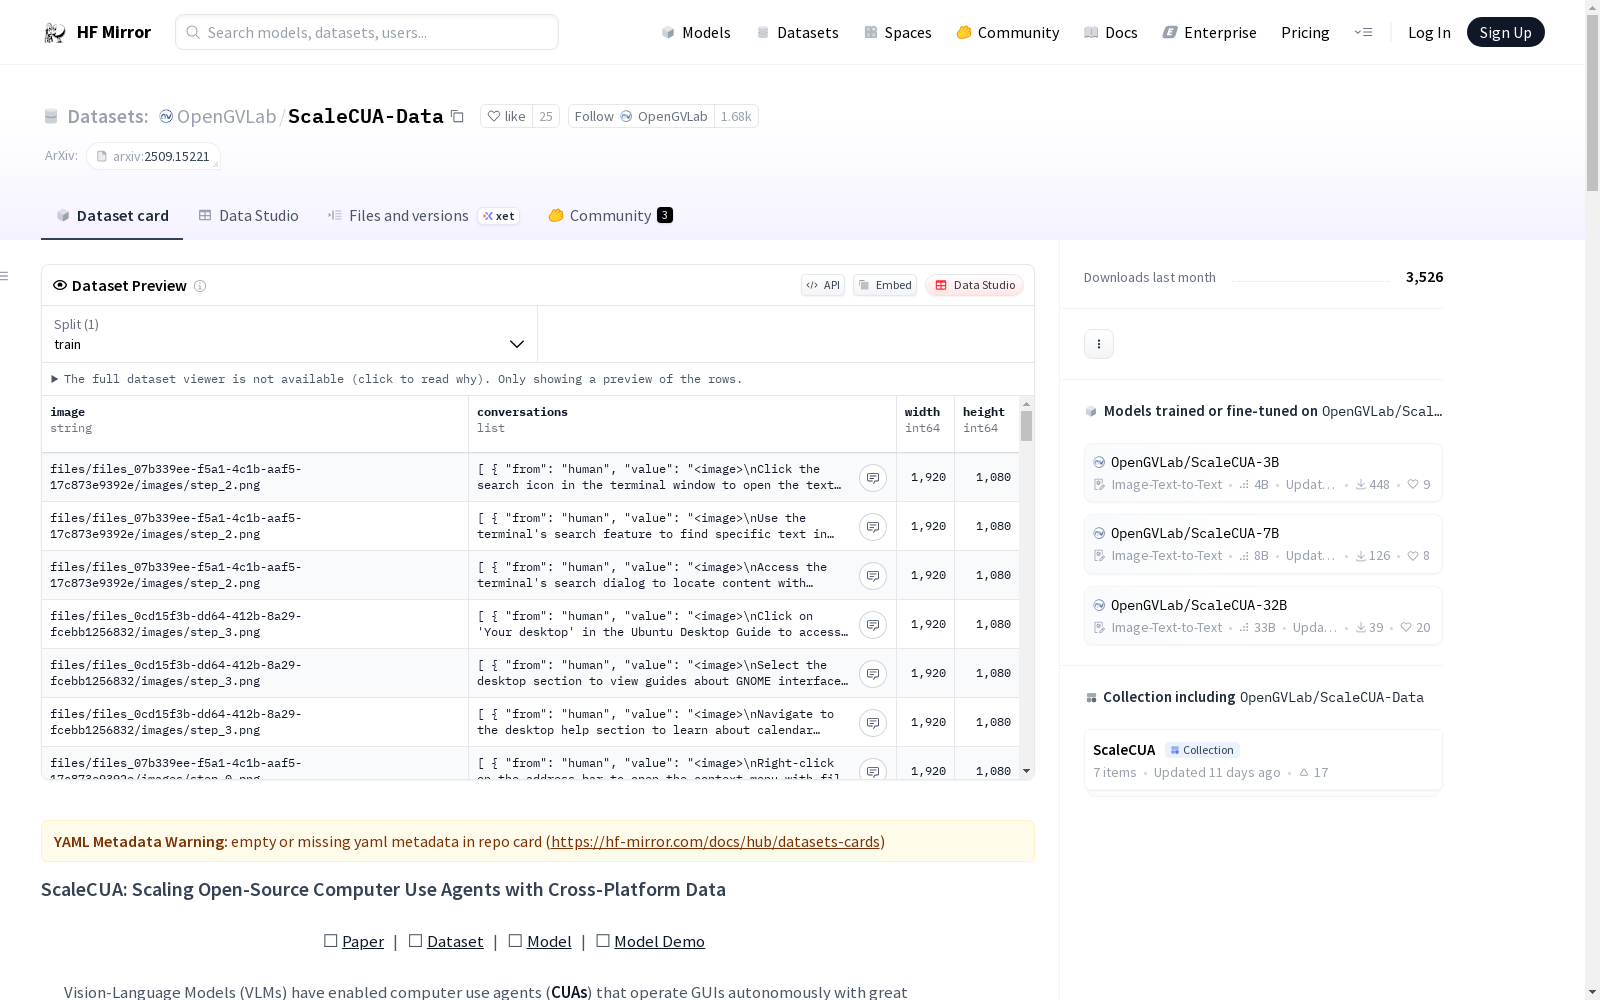
Task: Open the OpenGVLab/ScaleCUA-3B model card
Action: point(1263,473)
